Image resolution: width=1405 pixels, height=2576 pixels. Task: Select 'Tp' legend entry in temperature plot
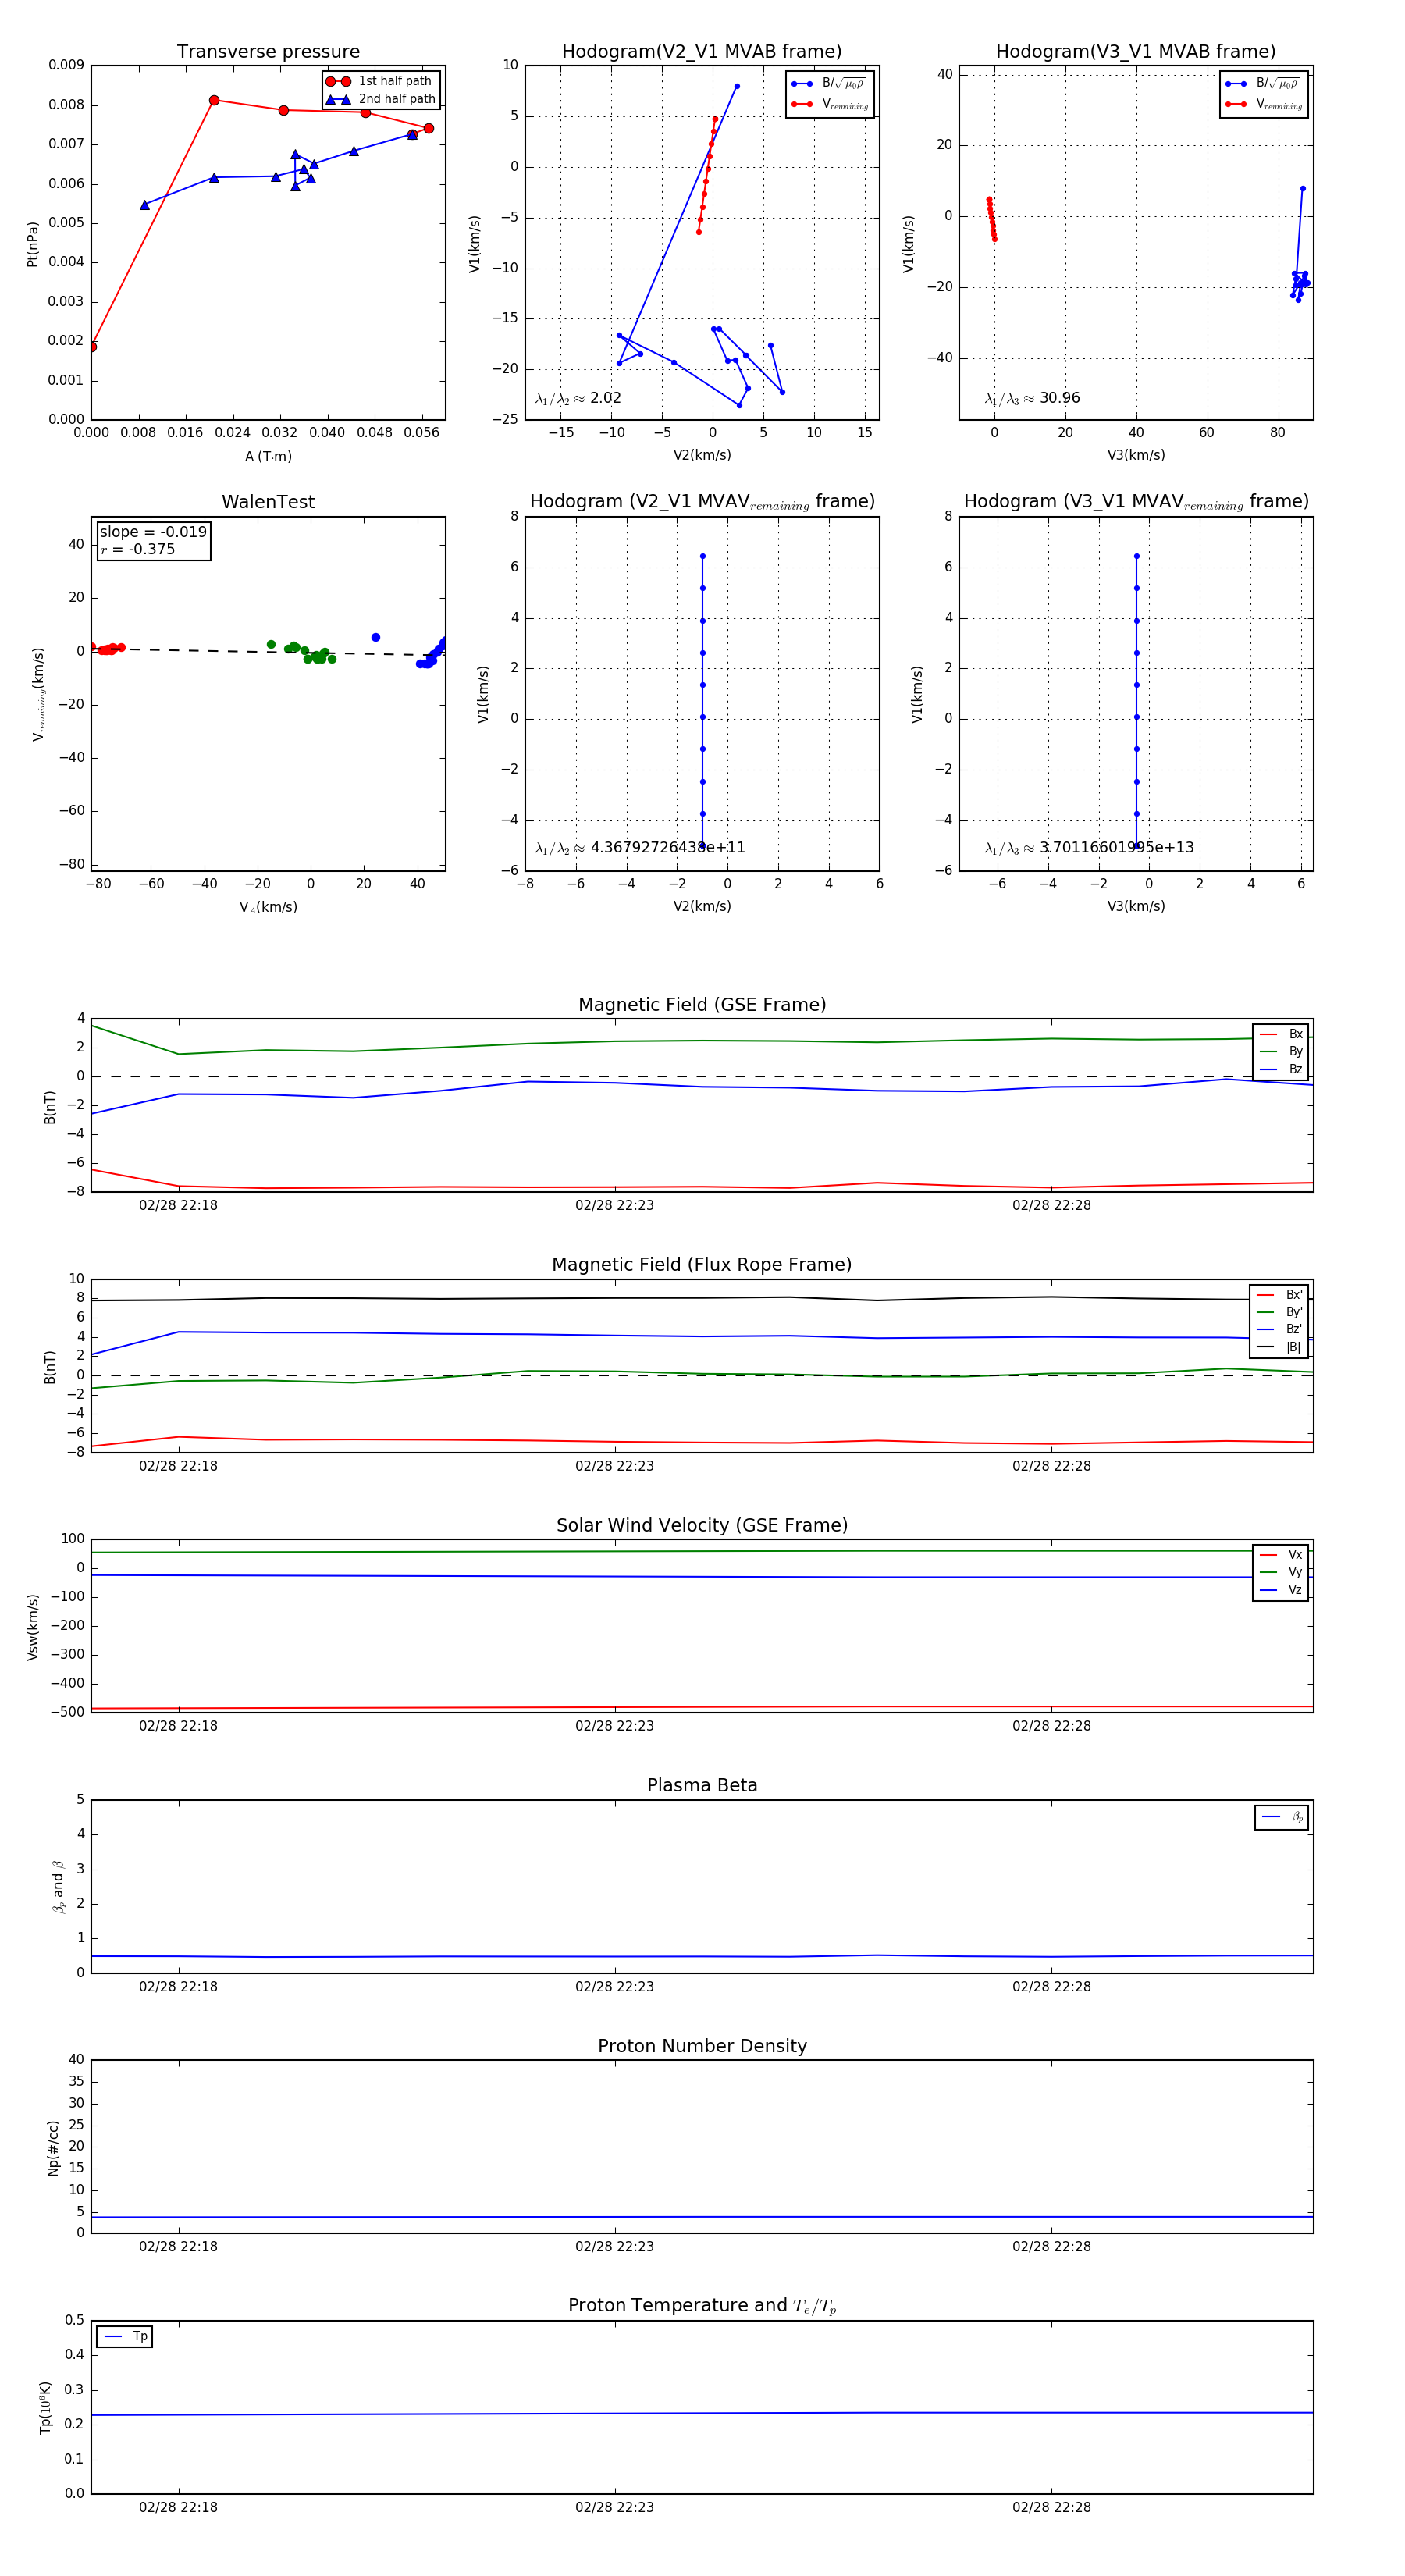tap(125, 2337)
